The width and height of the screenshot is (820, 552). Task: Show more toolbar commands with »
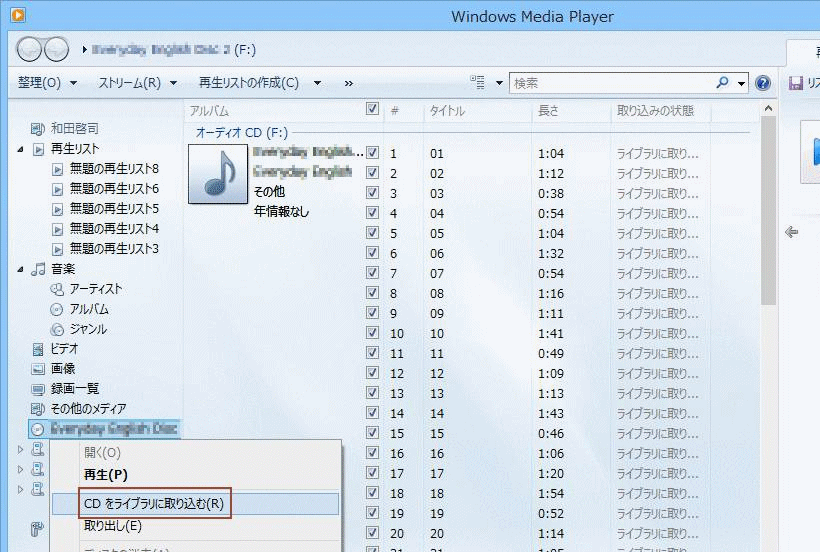click(349, 83)
